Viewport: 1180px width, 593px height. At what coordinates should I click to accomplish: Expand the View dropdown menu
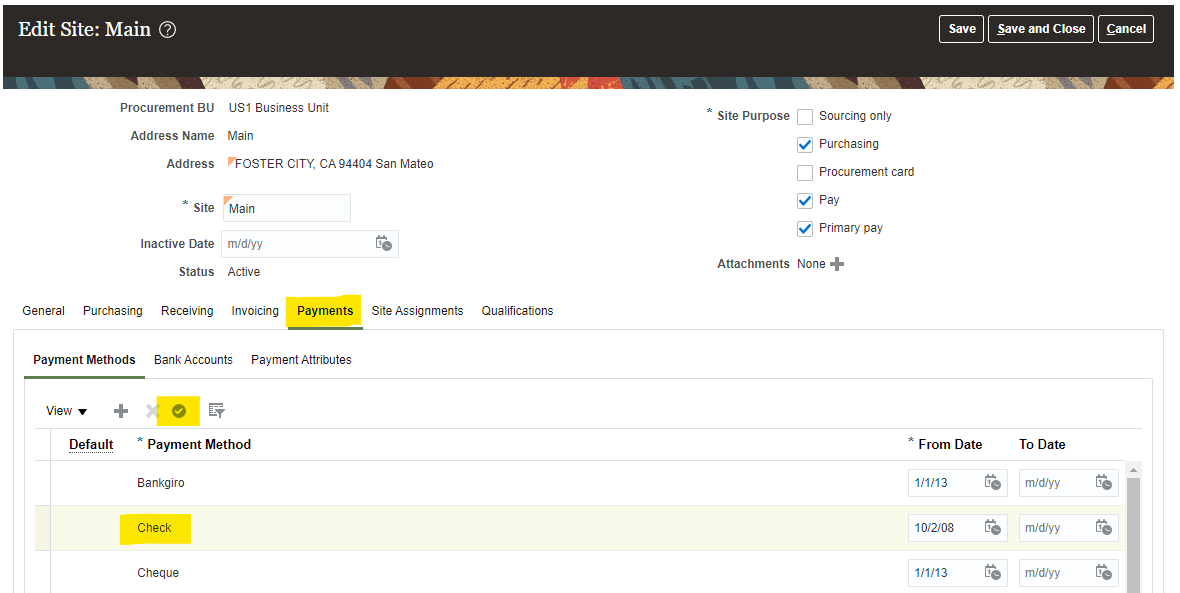pyautogui.click(x=67, y=411)
